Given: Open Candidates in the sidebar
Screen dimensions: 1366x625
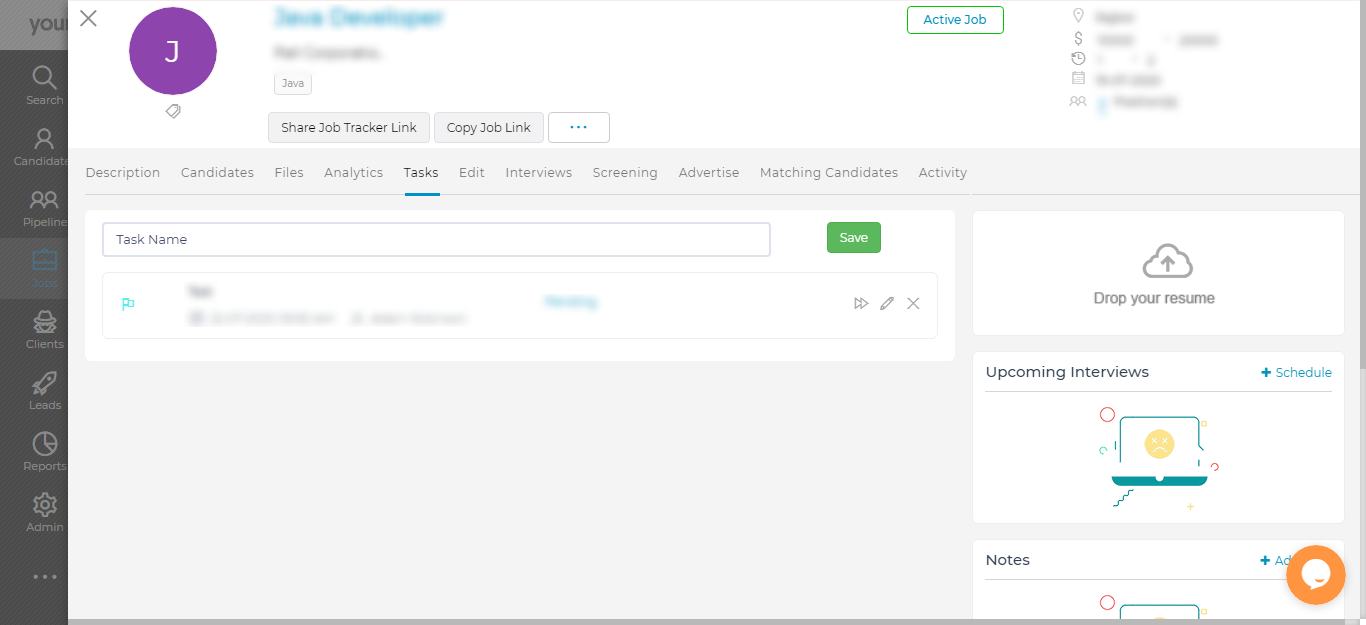Looking at the screenshot, I should point(40,146).
